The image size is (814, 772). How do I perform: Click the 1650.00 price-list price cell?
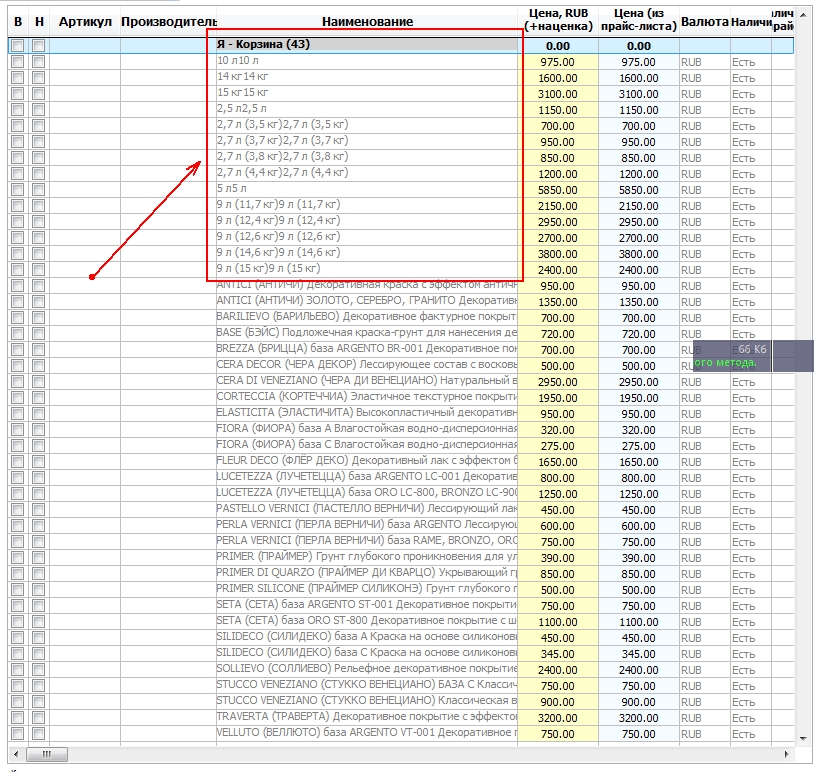(639, 462)
